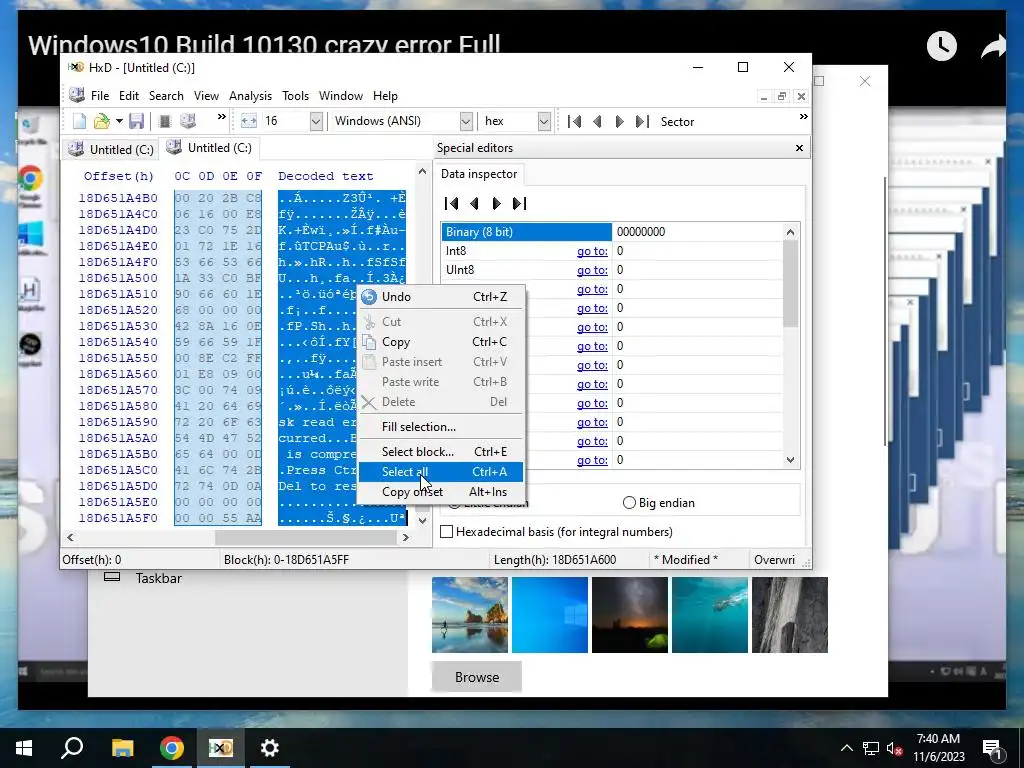Select the beach rock background thumbnail
Image resolution: width=1024 pixels, height=768 pixels.
coord(470,615)
